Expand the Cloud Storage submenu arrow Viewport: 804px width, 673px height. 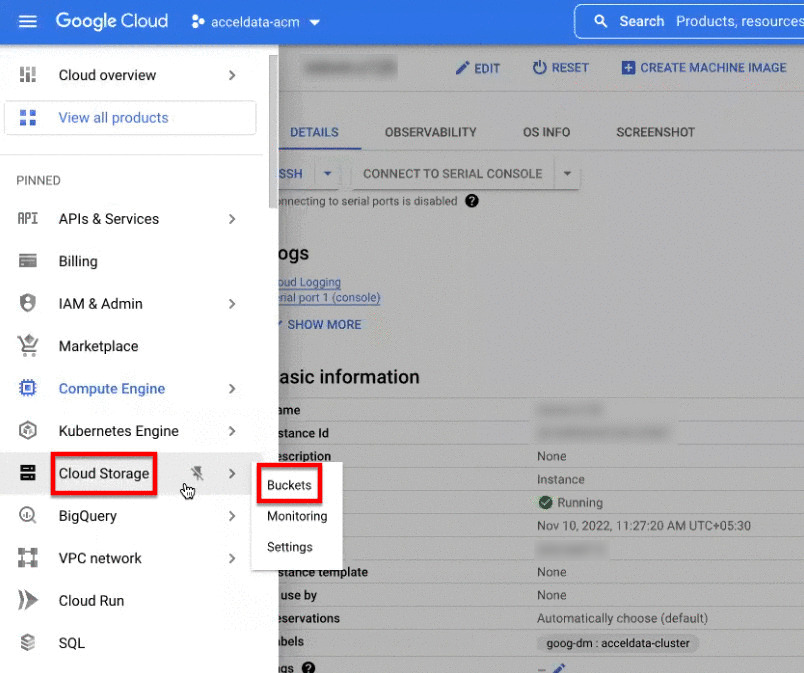coord(232,474)
